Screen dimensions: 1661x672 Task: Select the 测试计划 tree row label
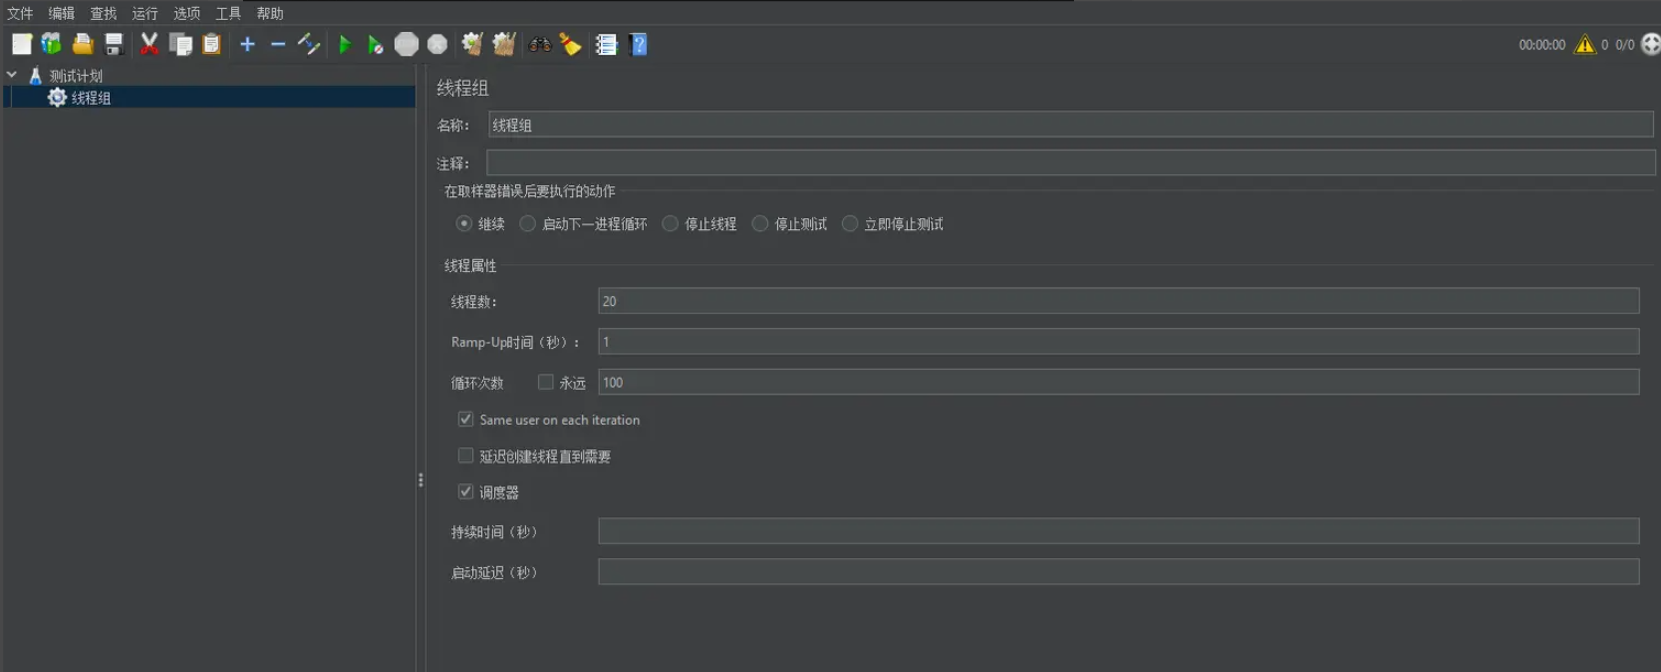[x=76, y=75]
